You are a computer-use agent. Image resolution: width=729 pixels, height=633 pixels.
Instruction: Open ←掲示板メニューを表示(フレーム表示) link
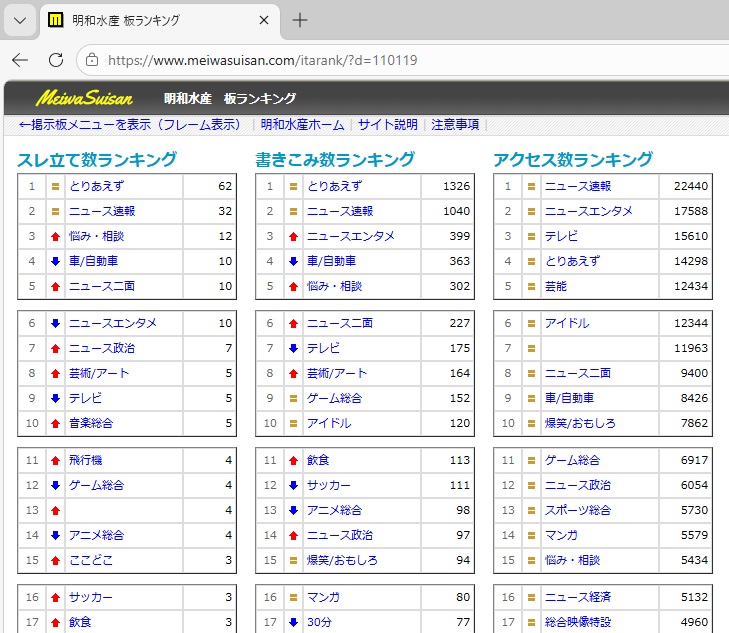tap(130, 125)
